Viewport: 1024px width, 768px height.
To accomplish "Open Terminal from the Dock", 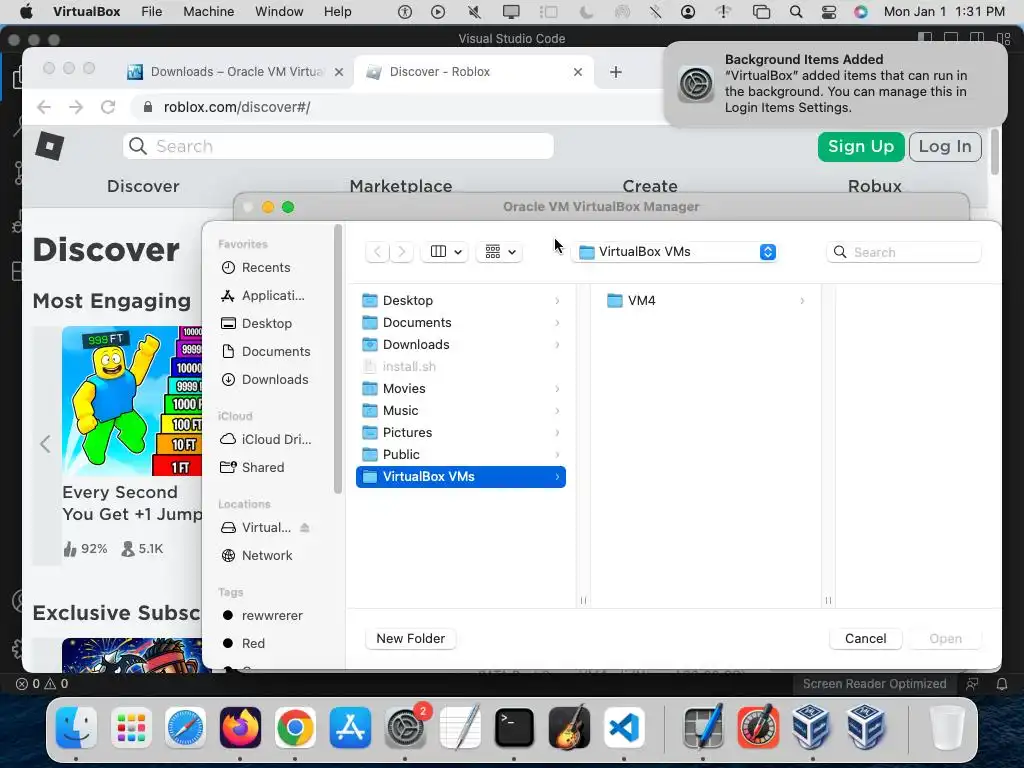I will (515, 728).
